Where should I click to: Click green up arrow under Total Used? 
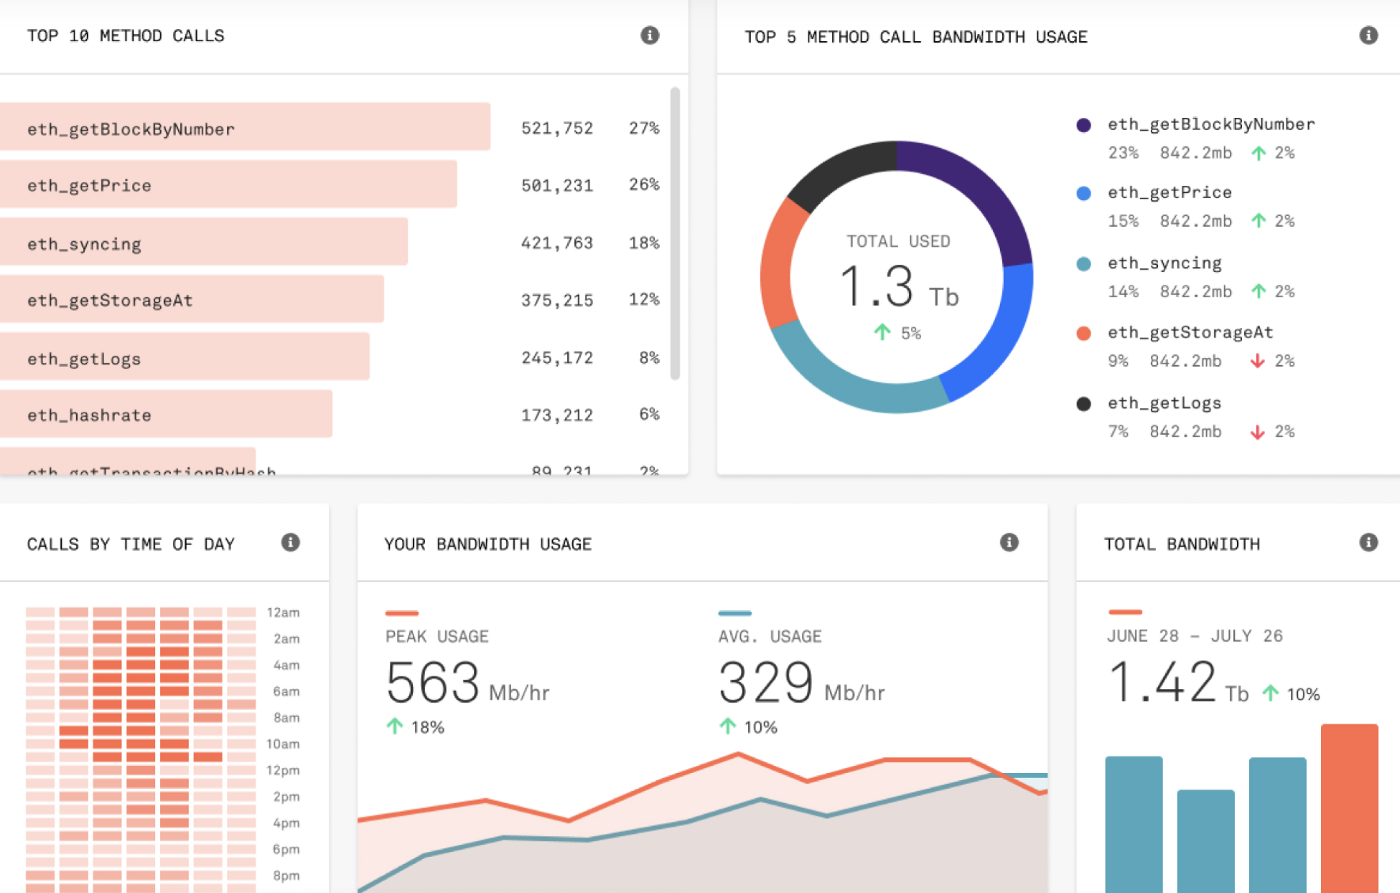[x=882, y=333]
